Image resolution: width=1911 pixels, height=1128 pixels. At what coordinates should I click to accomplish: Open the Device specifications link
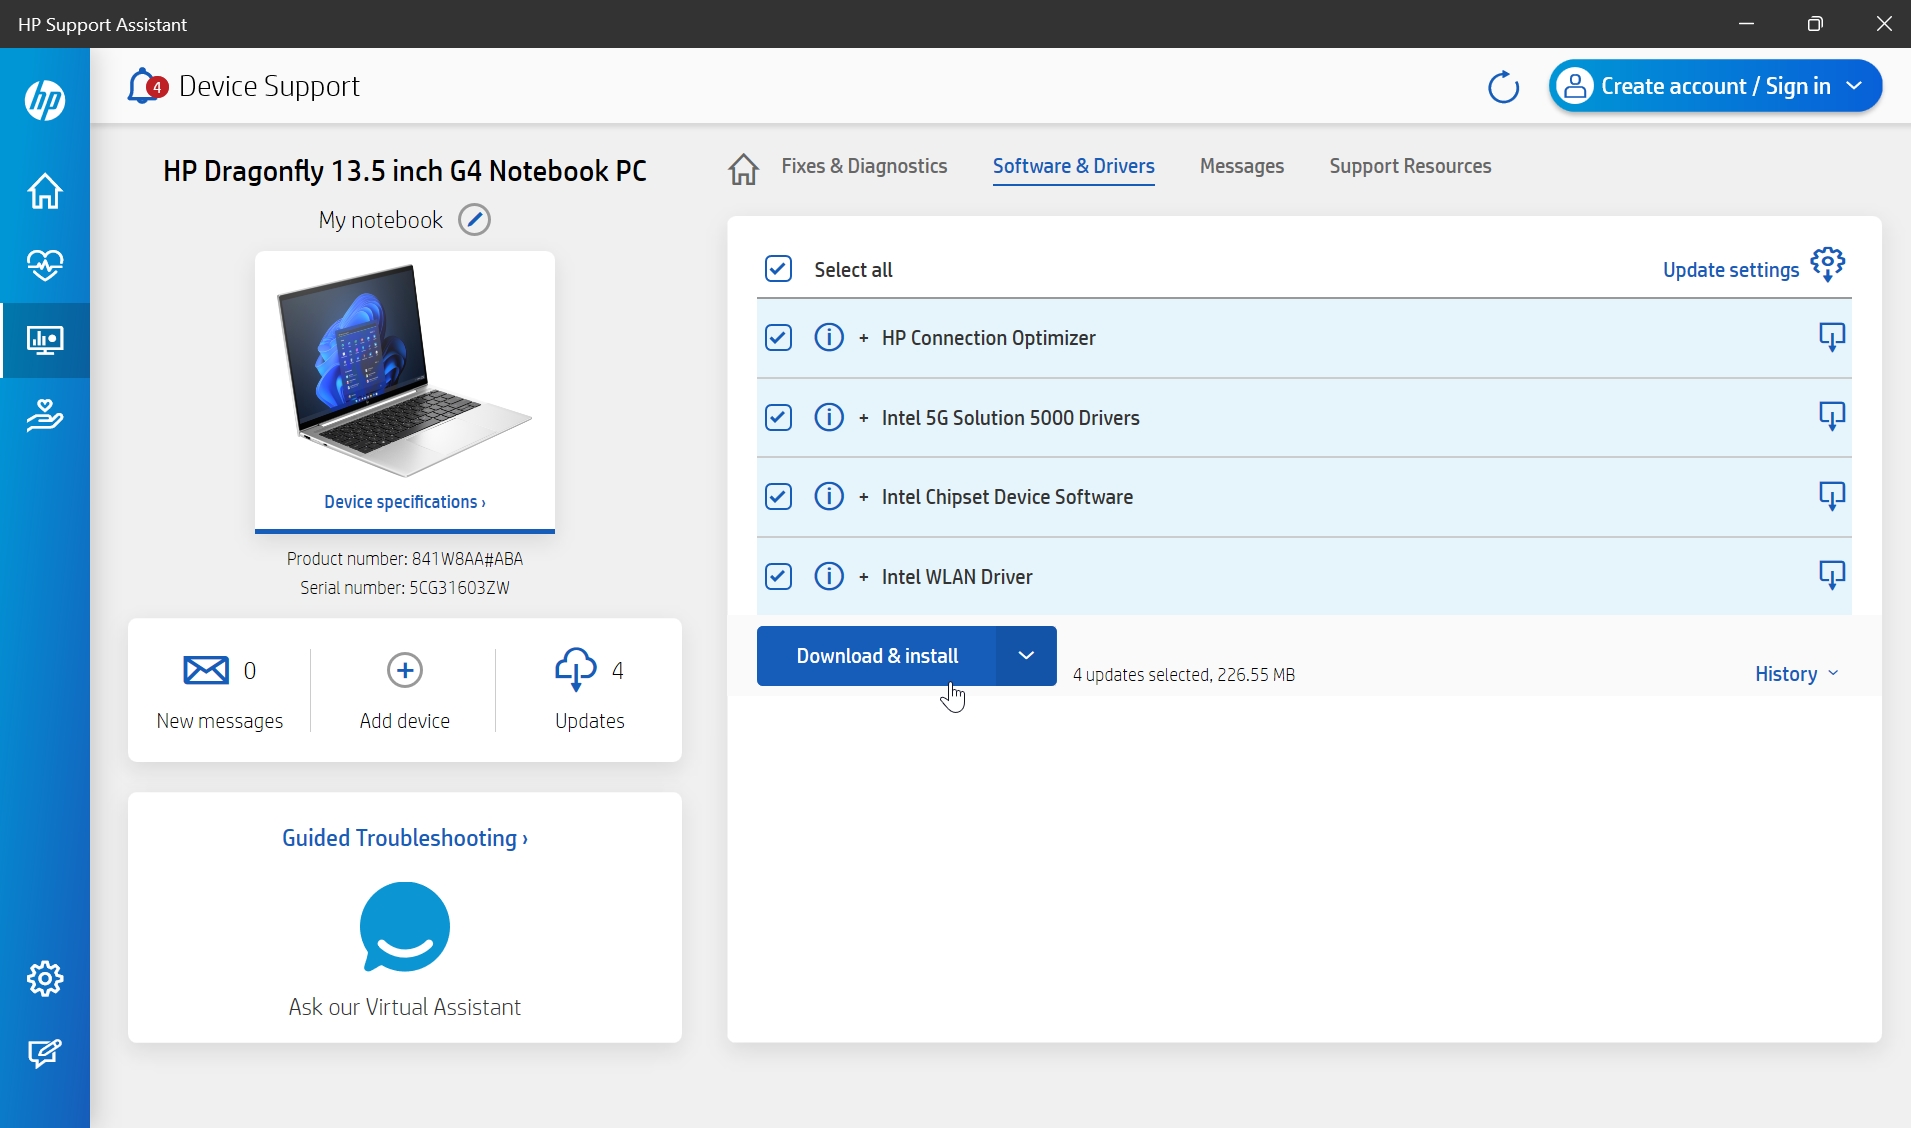[404, 502]
